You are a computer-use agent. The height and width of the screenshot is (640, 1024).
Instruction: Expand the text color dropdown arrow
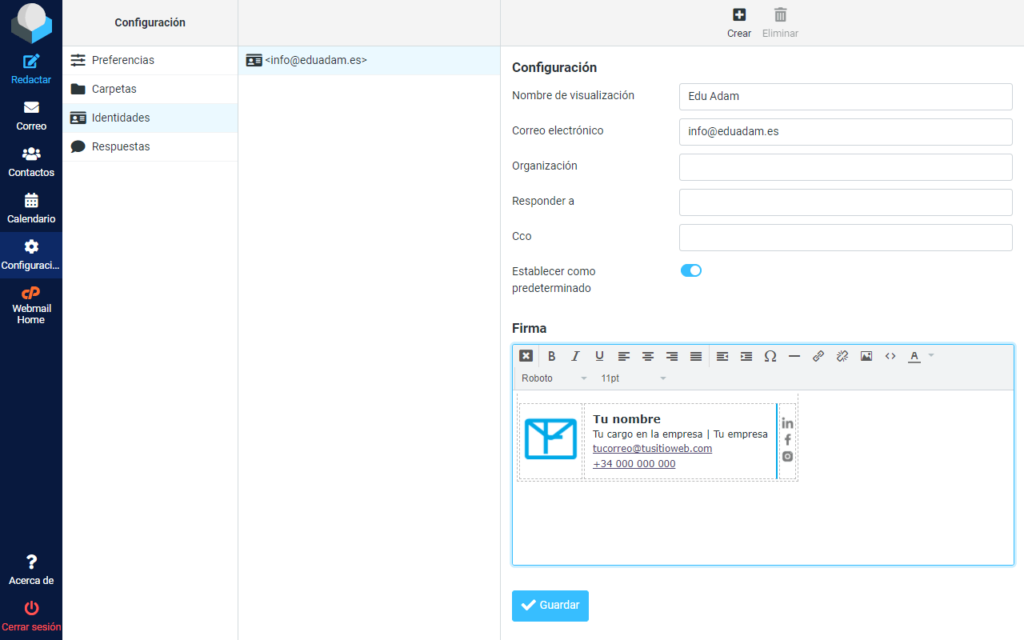click(x=931, y=356)
